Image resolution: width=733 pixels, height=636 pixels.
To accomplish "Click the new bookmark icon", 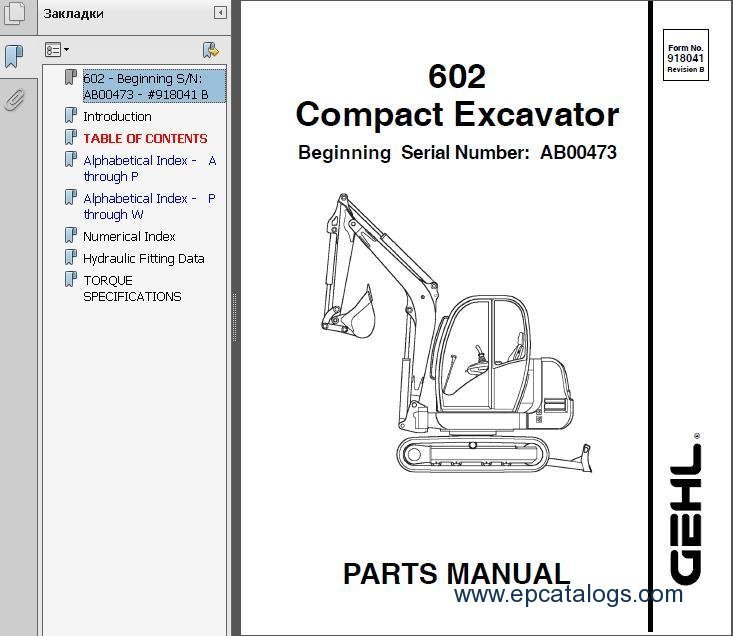I will [x=210, y=50].
